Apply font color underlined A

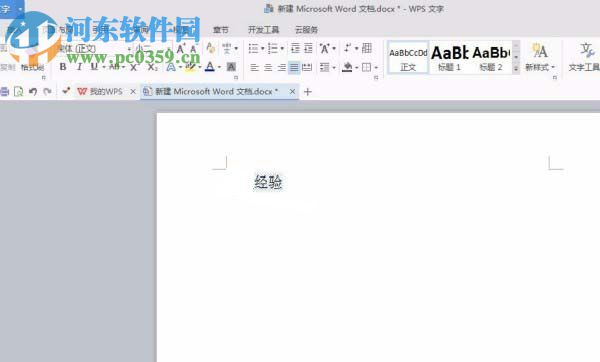pos(209,67)
